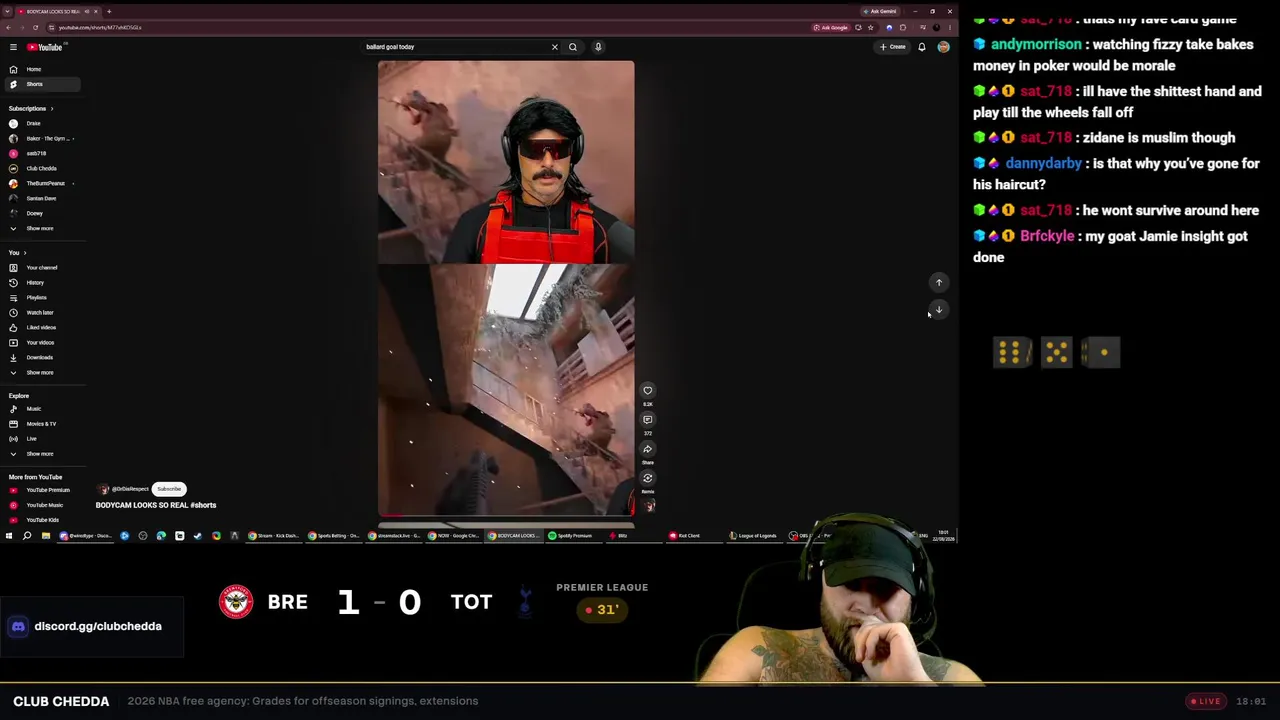Image resolution: width=1280 pixels, height=720 pixels.
Task: Click the Create button
Action: click(x=892, y=47)
